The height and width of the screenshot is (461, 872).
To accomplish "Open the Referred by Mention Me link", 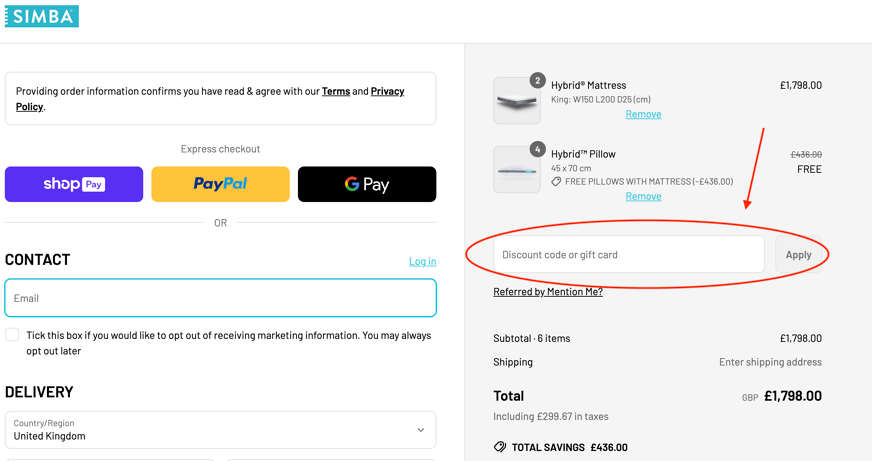I will click(x=548, y=292).
